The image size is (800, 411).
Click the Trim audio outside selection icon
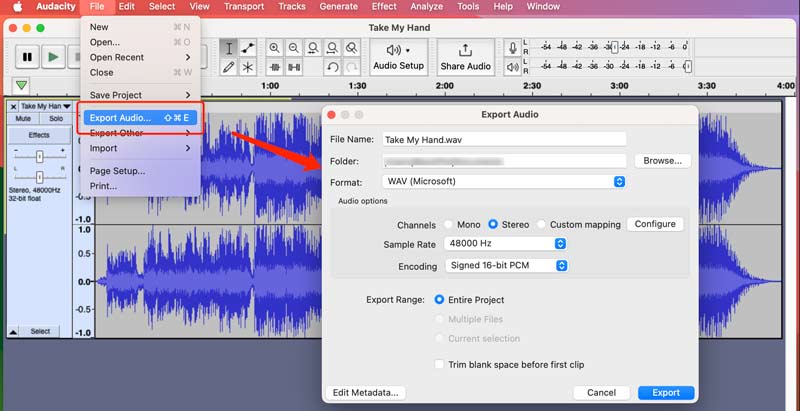pyautogui.click(x=274, y=67)
